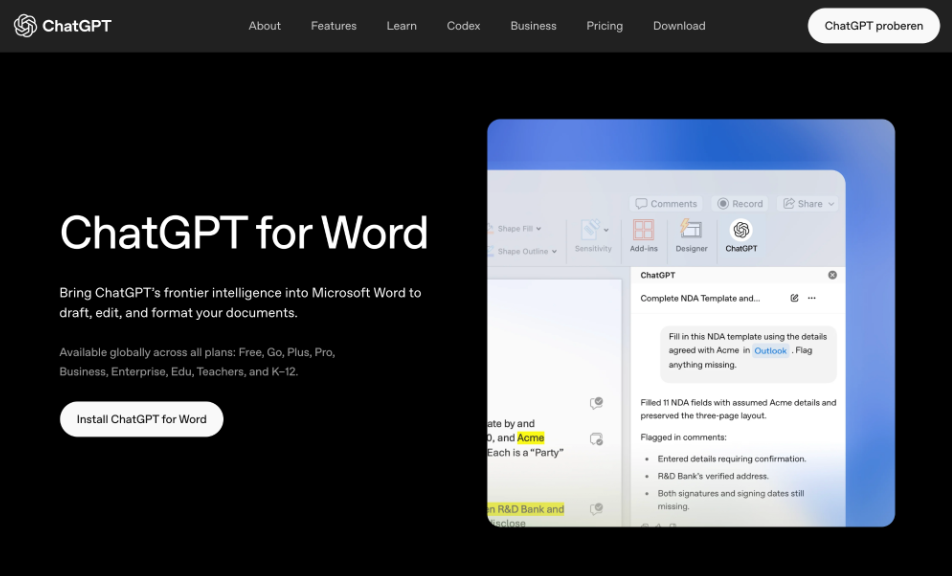Click the new chat edit icon
Viewport: 952px width, 576px height.
click(794, 298)
